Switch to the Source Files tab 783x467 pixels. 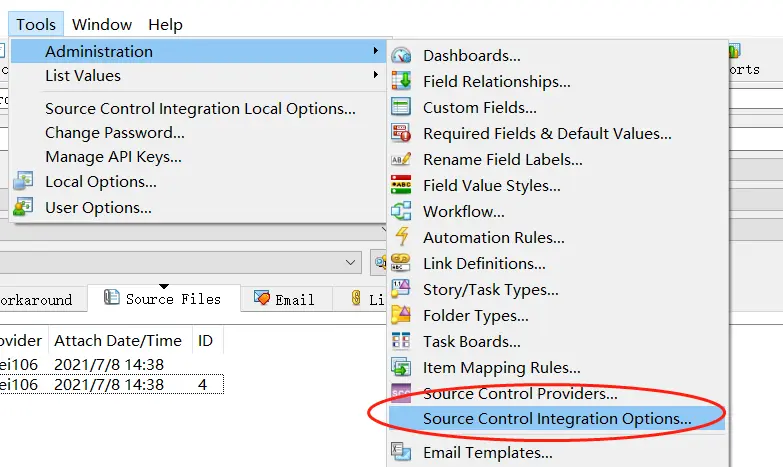pos(163,299)
